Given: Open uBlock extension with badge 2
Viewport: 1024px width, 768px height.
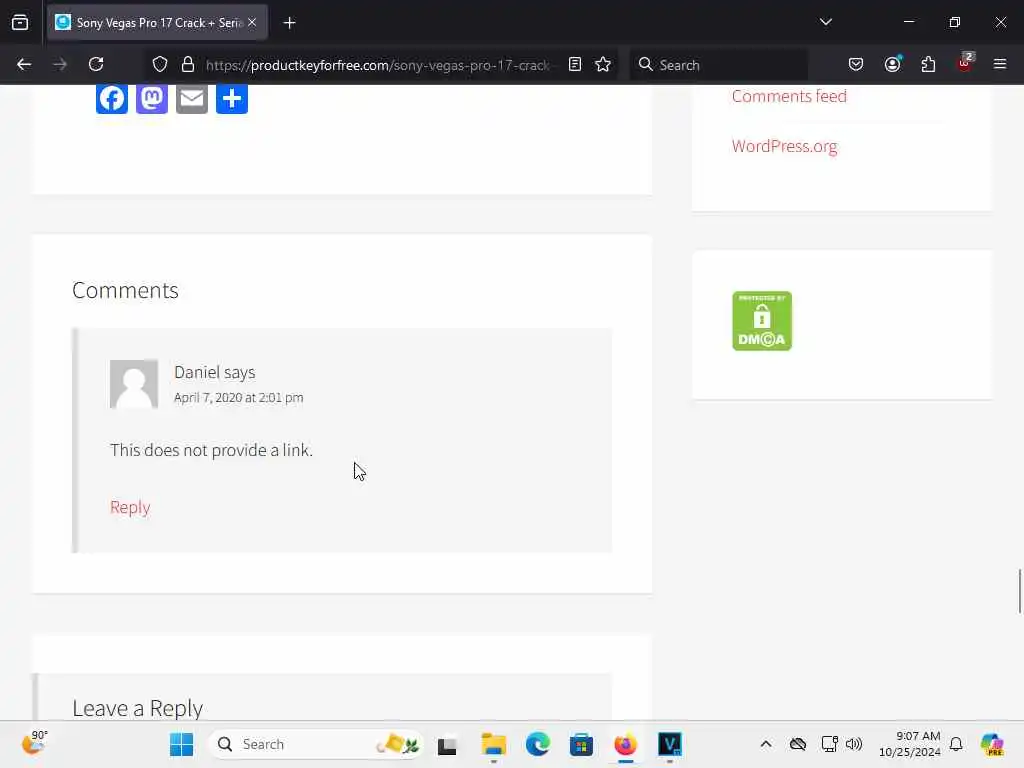Looking at the screenshot, I should pos(965,63).
